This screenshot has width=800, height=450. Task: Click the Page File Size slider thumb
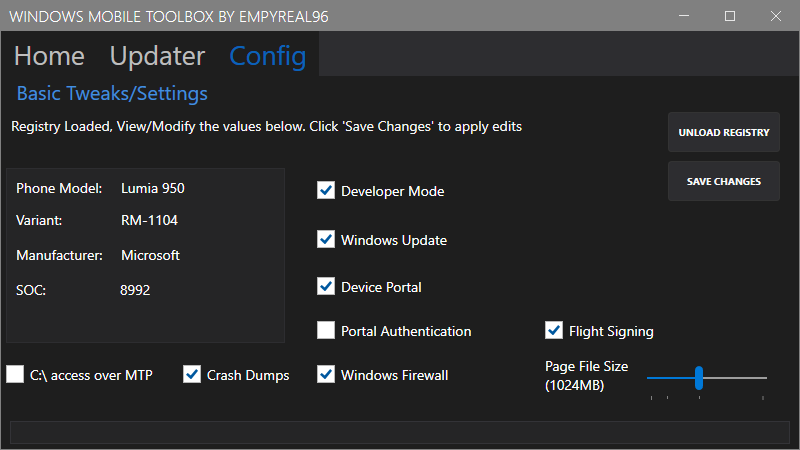pos(699,378)
